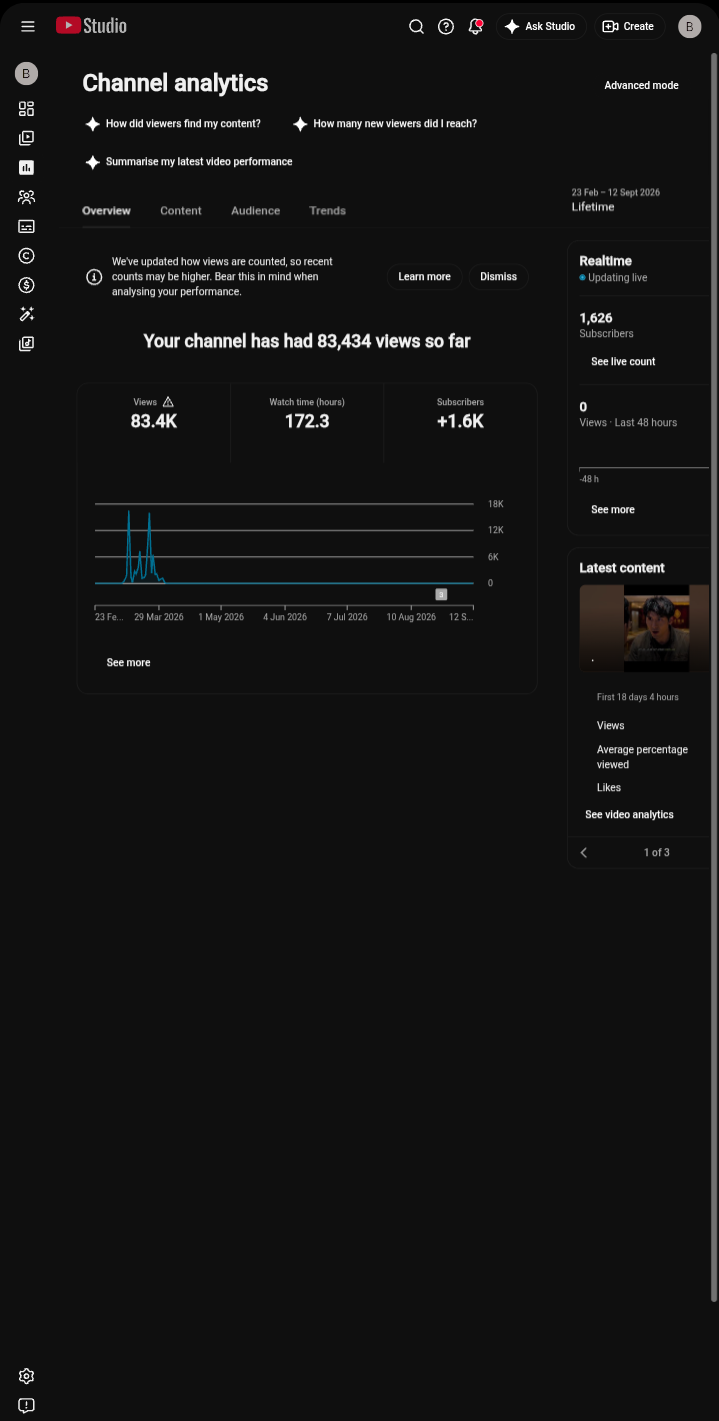Viewport: 719px width, 1421px height.
Task: Open the channel avatar in the sidebar
Action: tap(27, 73)
